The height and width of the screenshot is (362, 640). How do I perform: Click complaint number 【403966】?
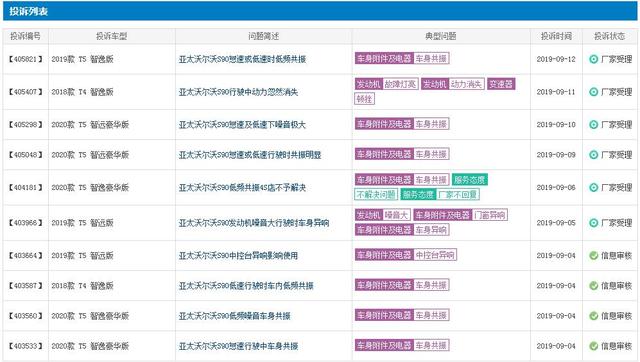pyautogui.click(x=25, y=223)
